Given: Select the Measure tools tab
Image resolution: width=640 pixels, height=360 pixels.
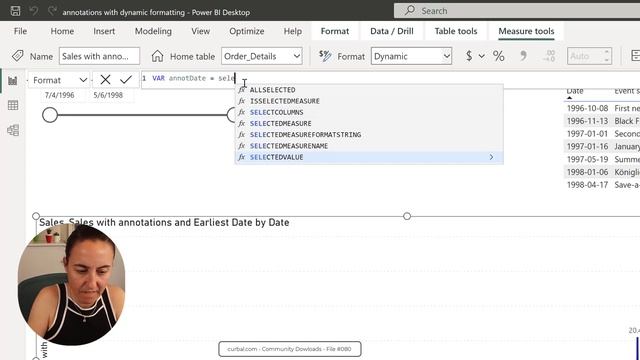Looking at the screenshot, I should pyautogui.click(x=526, y=31).
